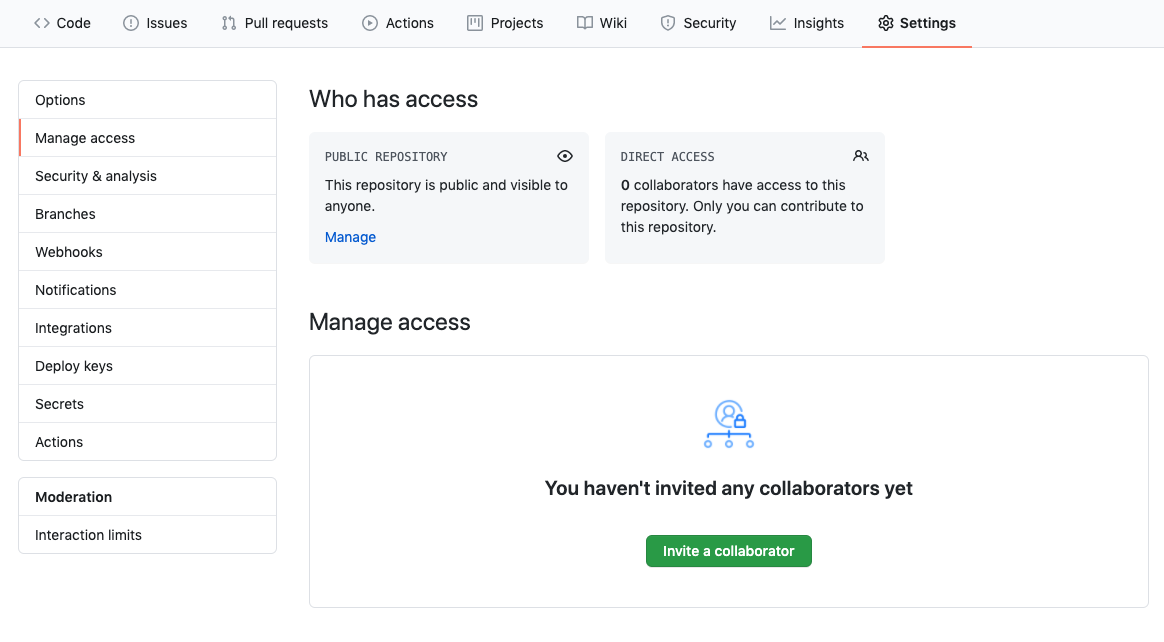Open the Manage visibility link
1164x642 pixels.
(x=350, y=237)
